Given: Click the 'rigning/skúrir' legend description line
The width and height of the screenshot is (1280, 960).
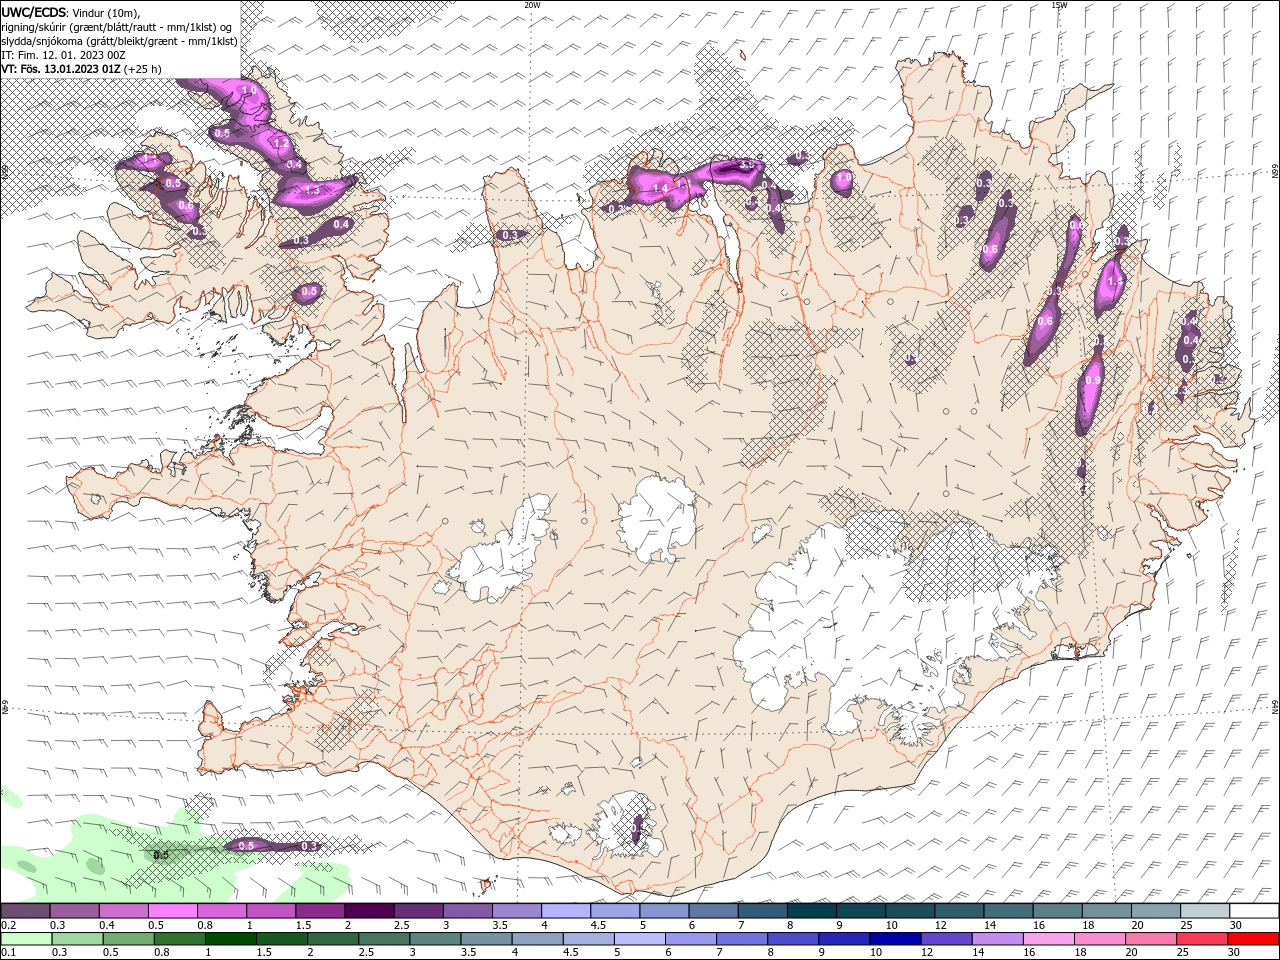Looking at the screenshot, I should click(x=118, y=27).
